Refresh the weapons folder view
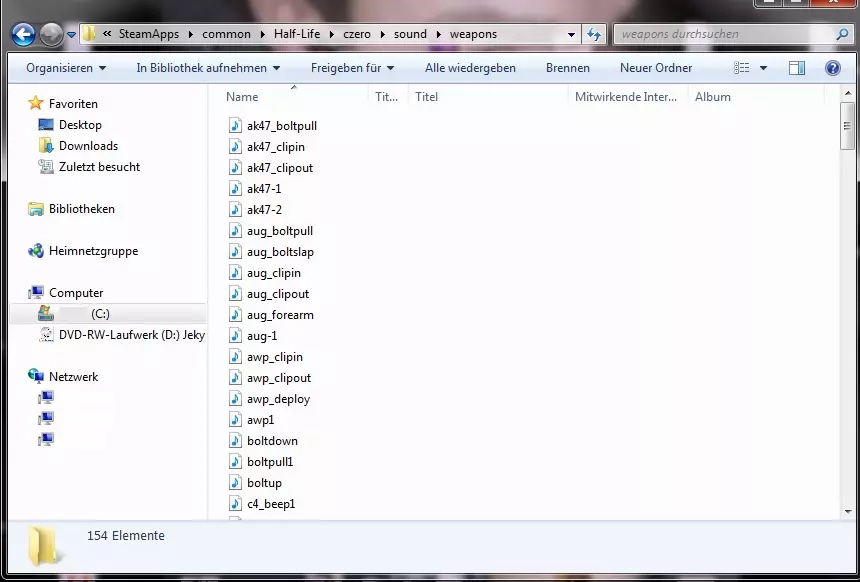 [x=594, y=34]
